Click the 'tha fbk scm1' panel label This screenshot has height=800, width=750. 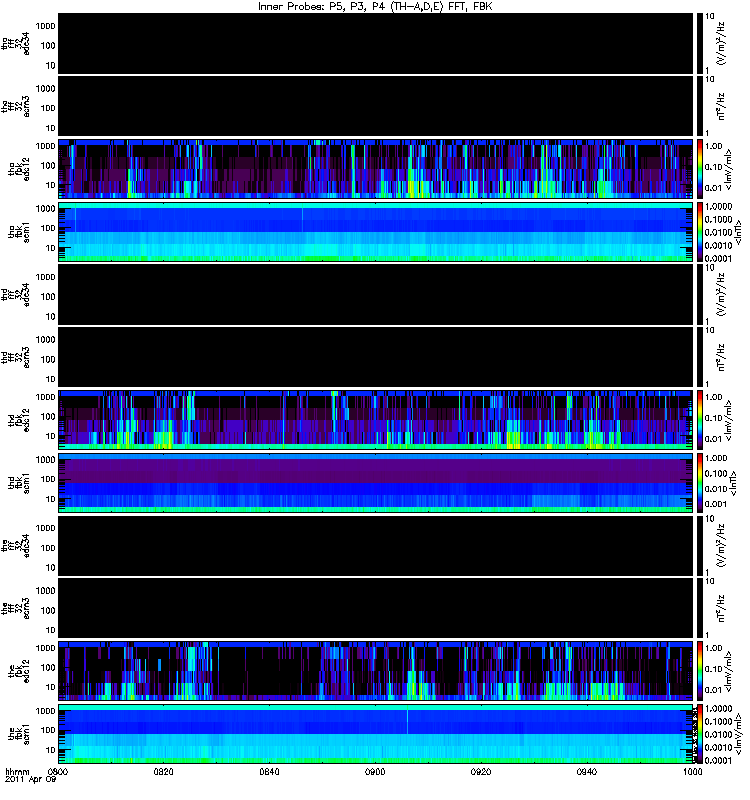click(x=19, y=232)
